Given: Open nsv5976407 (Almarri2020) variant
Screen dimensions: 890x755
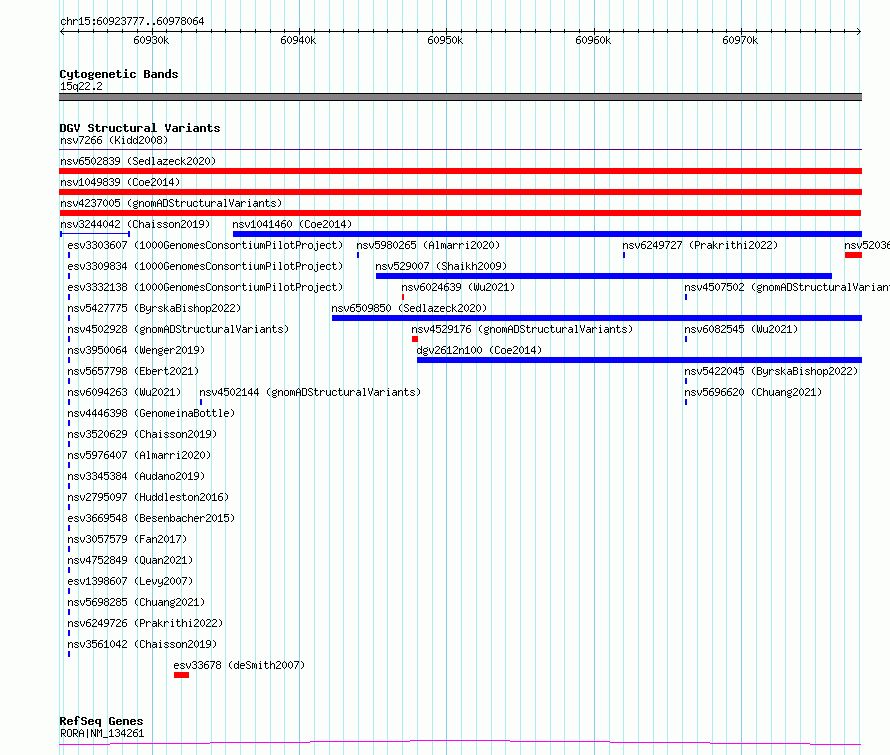Looking at the screenshot, I should click(139, 455).
